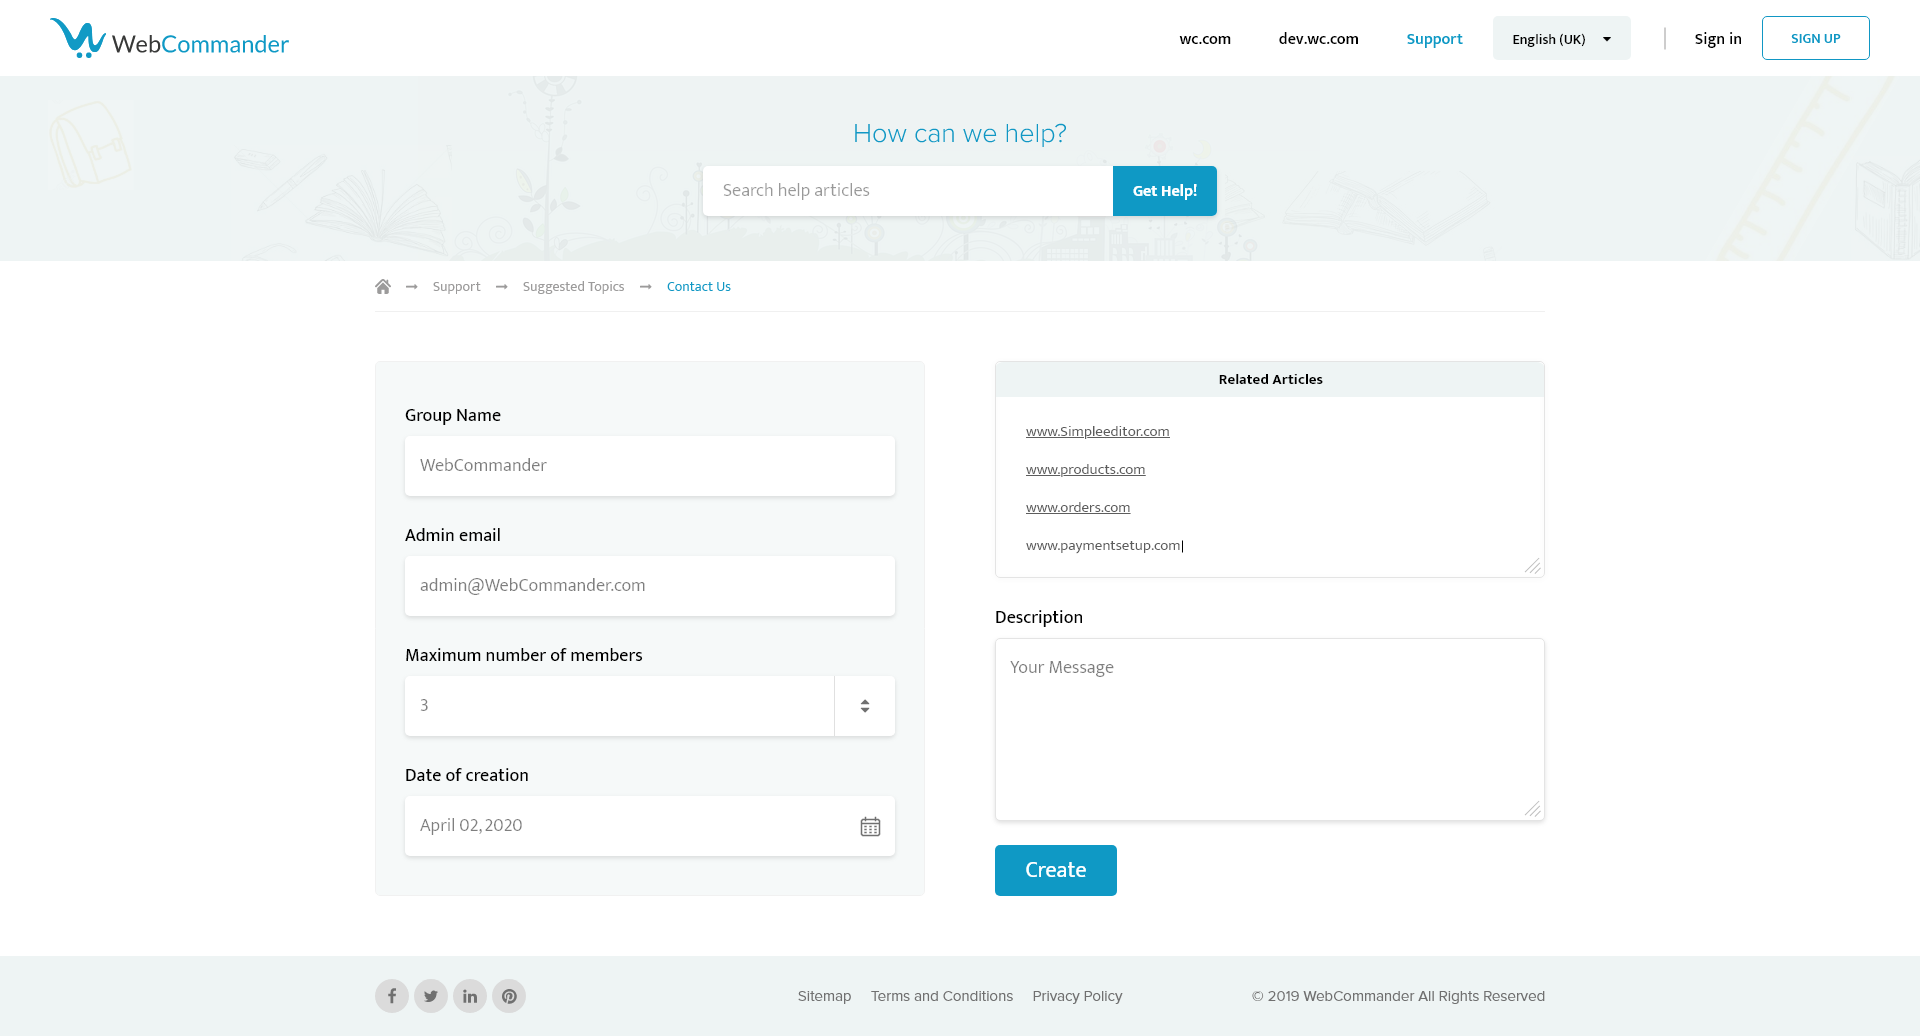Open the LinkedIn social link
Screen dimensions: 1920x1036
pyautogui.click(x=470, y=996)
